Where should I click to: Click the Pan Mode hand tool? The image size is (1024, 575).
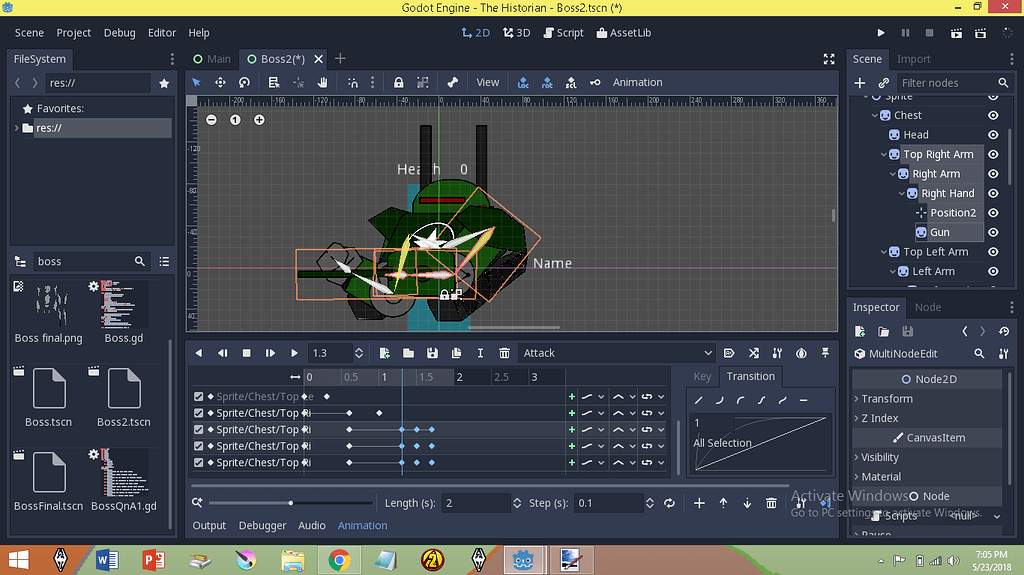coord(323,83)
